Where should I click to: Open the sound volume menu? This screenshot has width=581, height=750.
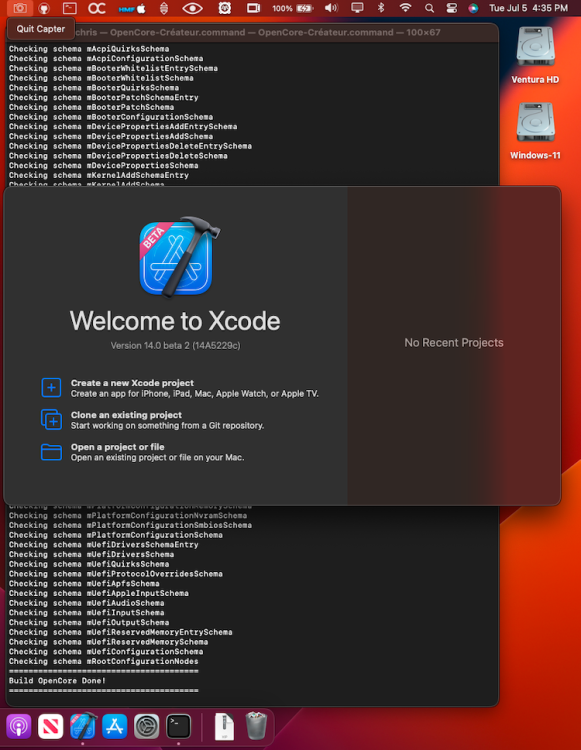[x=331, y=8]
